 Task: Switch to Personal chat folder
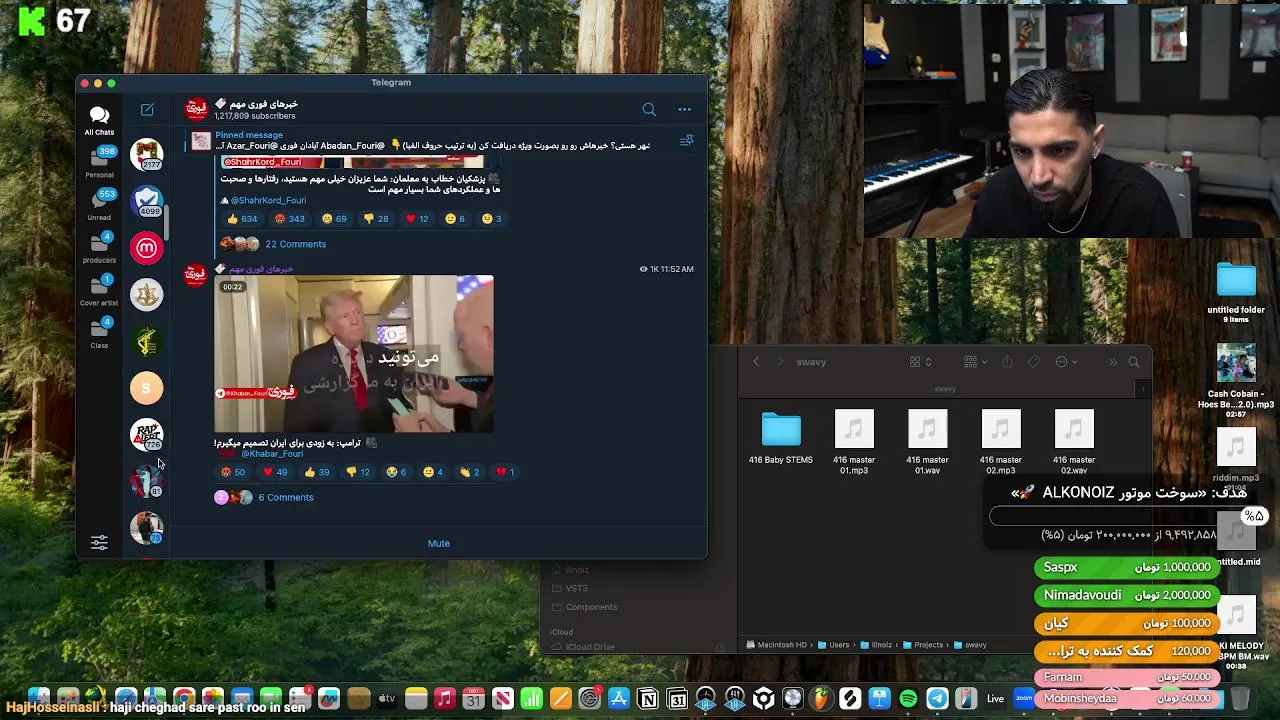tap(99, 162)
